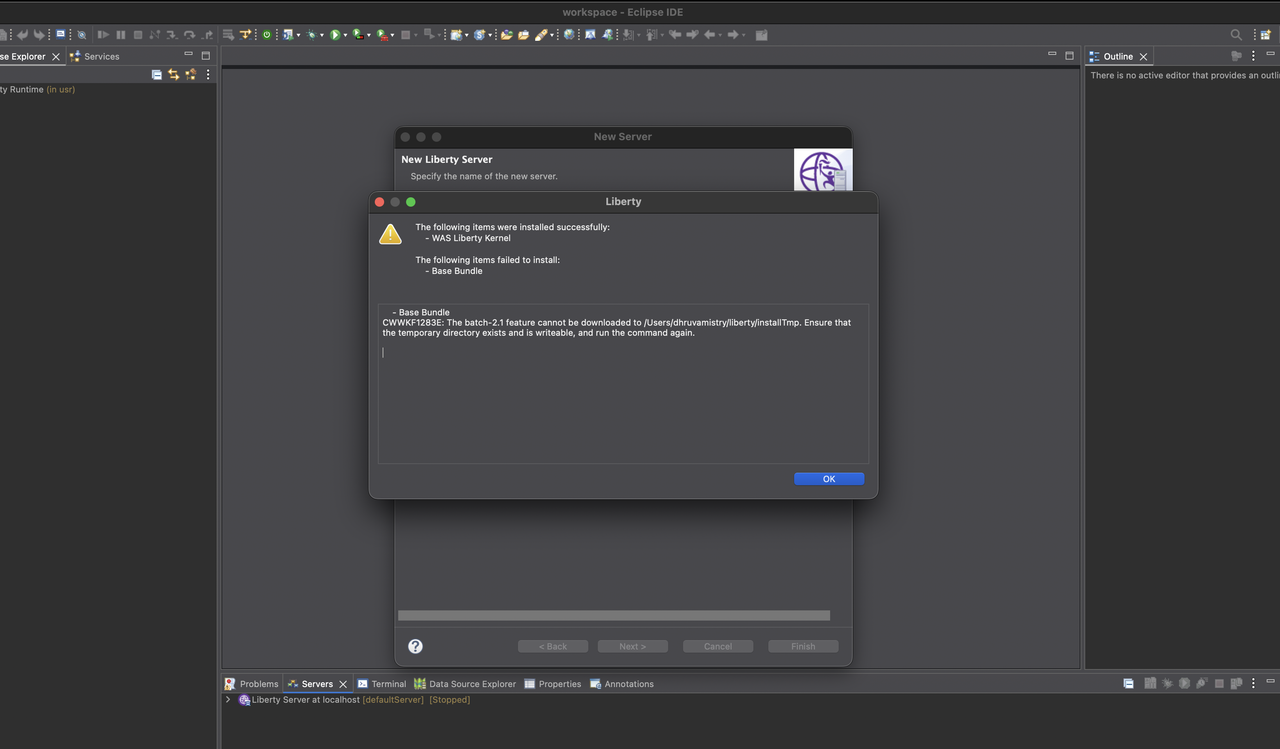Click inside the error message text area

point(623,383)
